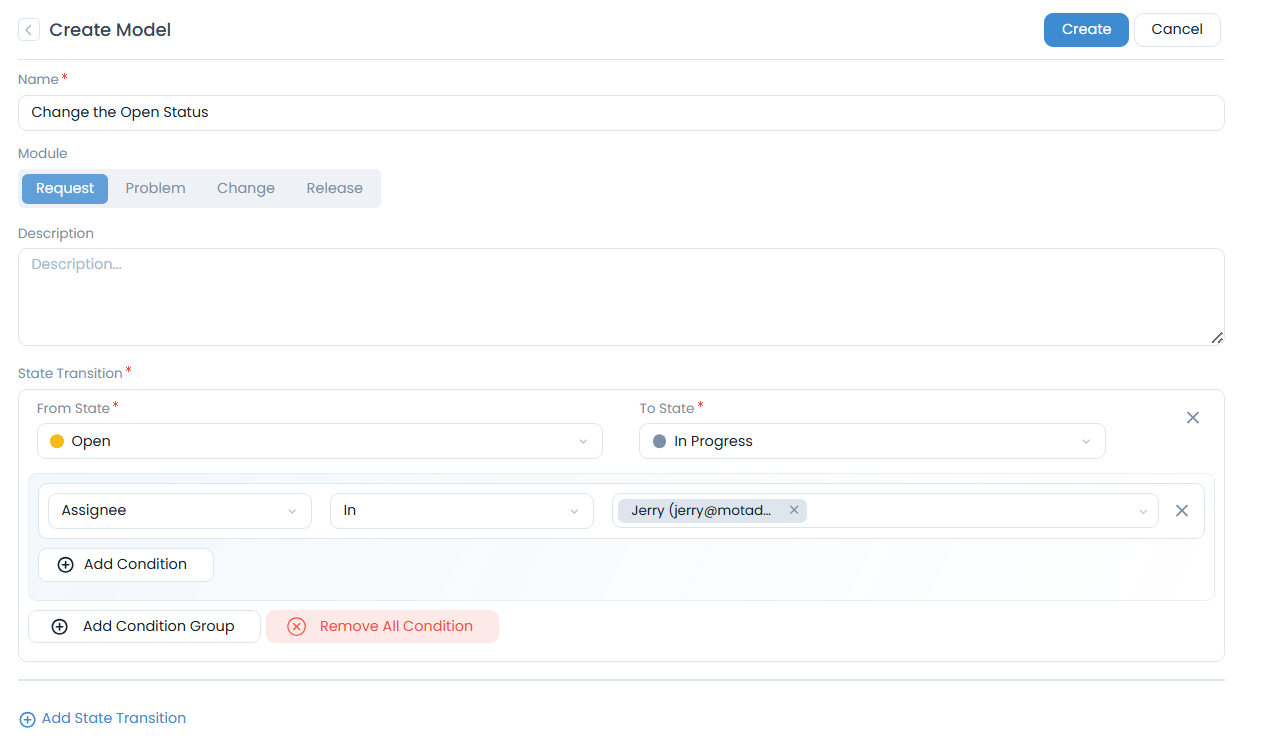Image resolution: width=1262 pixels, height=753 pixels.
Task: Click the plus icon in Add Condition
Action: (66, 565)
